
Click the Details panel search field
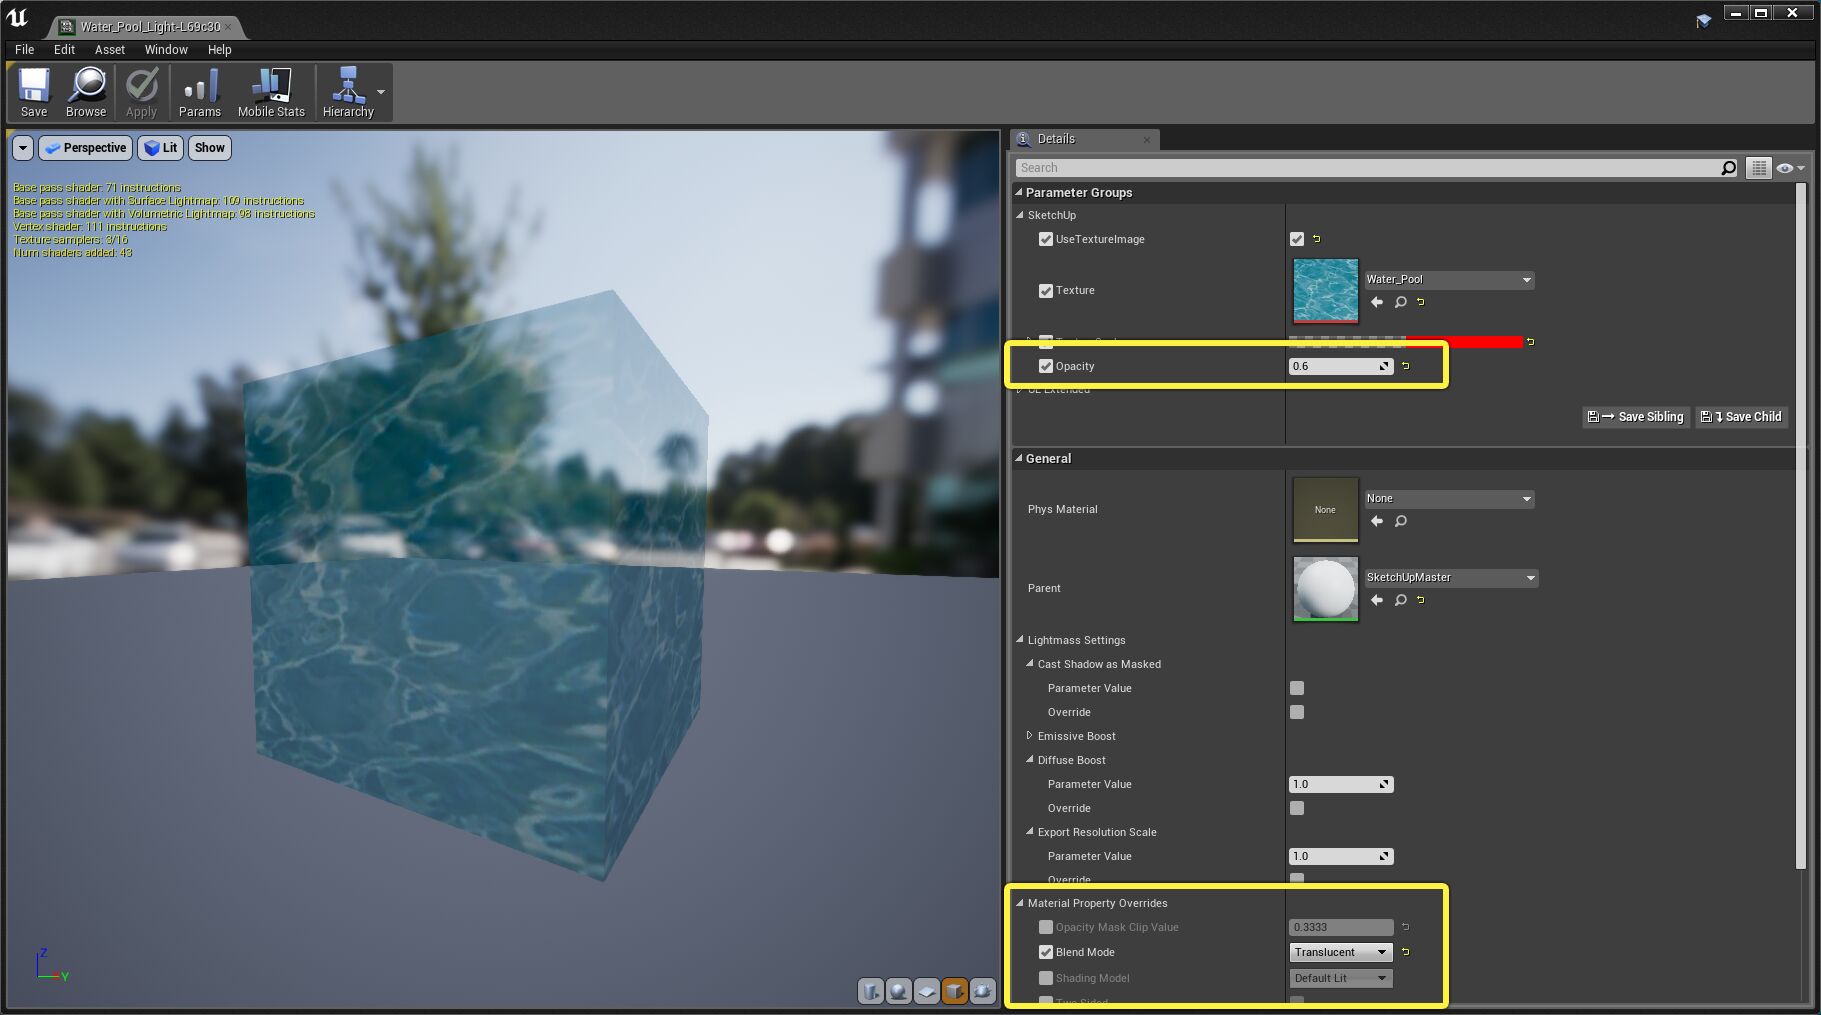pyautogui.click(x=1300, y=167)
